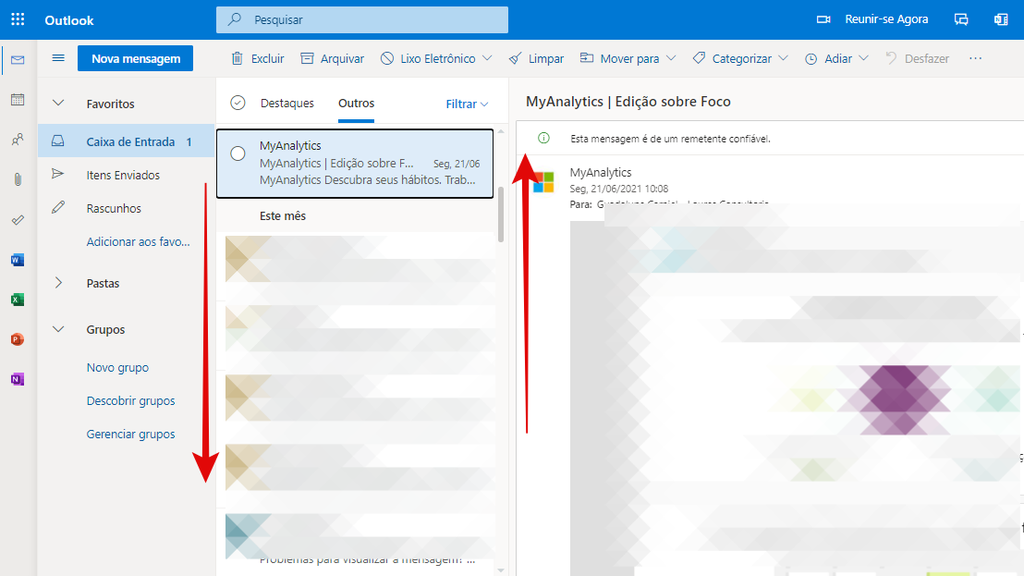1024x576 pixels.
Task: Open People contacts from the left rail
Action: click(18, 139)
